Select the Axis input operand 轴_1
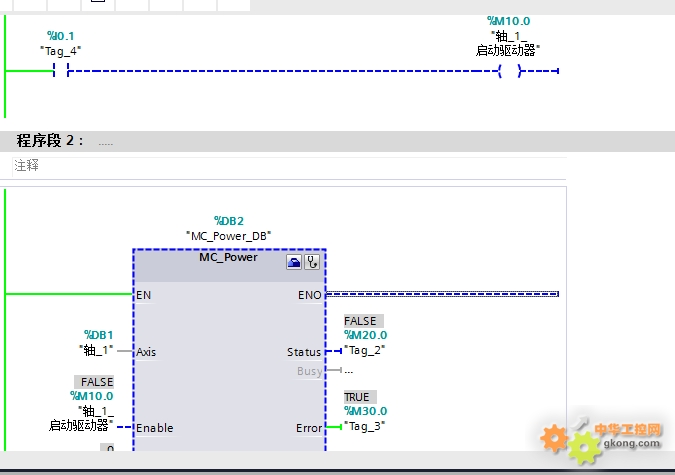This screenshot has width=675, height=475. (96, 350)
